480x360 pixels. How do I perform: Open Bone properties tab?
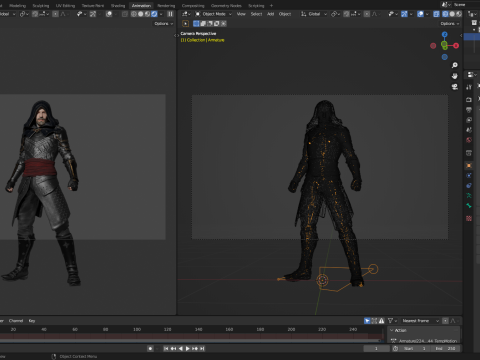coord(469,206)
